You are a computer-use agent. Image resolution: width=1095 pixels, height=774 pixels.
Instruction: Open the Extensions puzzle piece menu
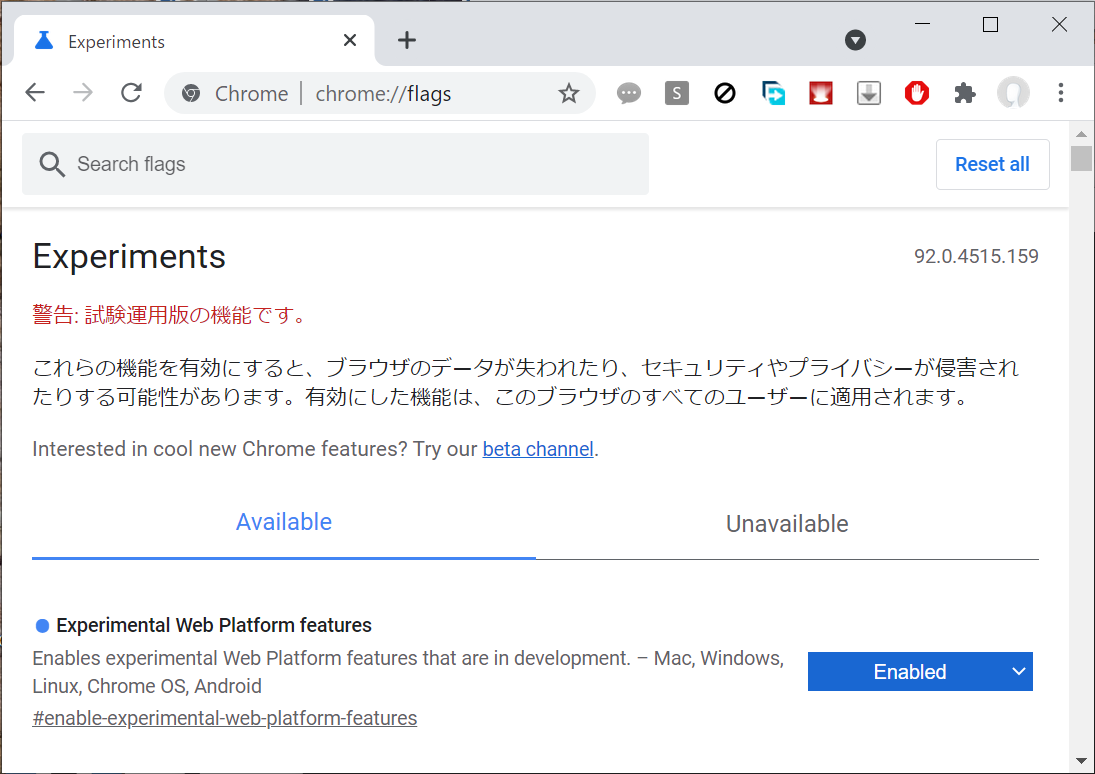[965, 93]
